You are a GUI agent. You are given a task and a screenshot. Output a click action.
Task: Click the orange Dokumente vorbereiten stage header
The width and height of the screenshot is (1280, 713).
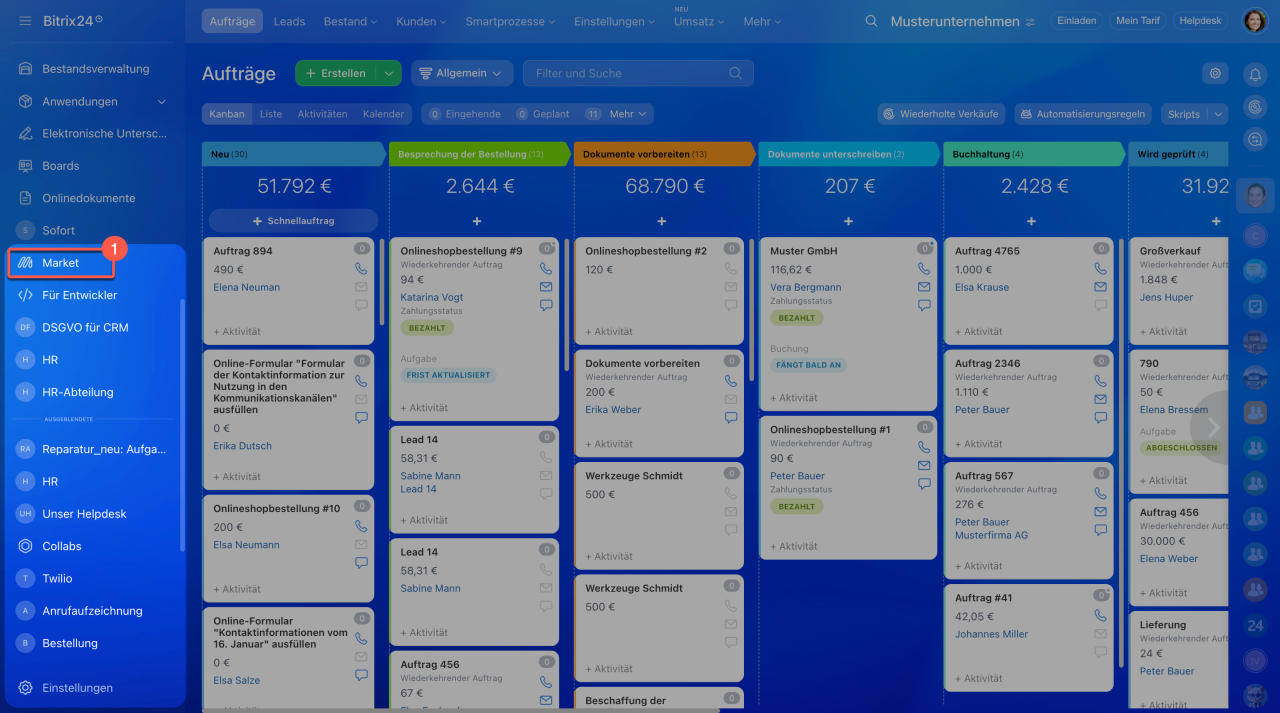664,154
